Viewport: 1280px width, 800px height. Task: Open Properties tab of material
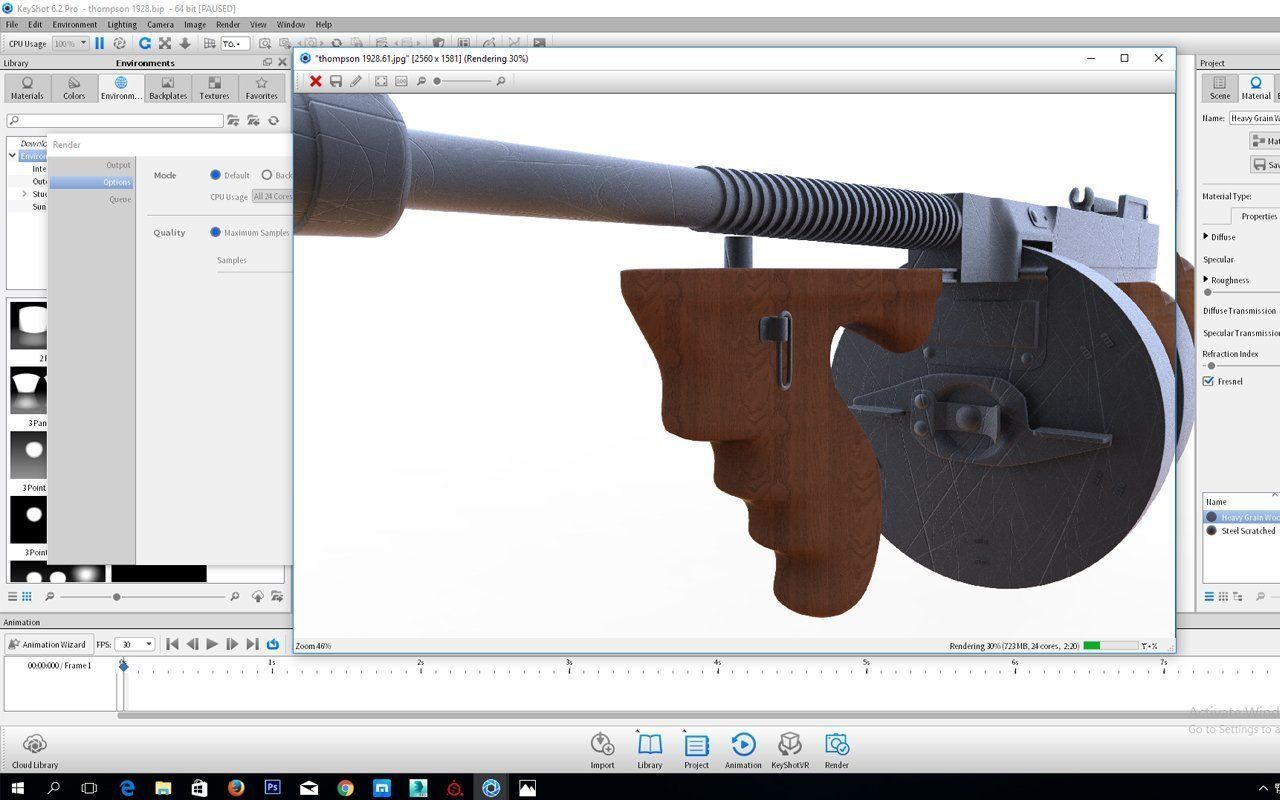(1258, 216)
